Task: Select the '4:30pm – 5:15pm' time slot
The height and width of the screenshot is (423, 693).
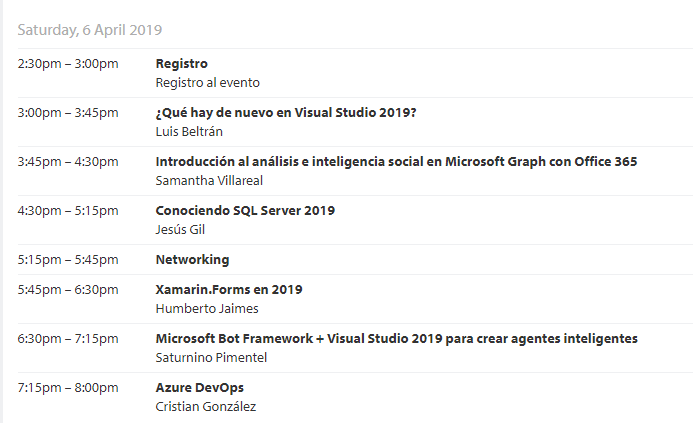Action: pyautogui.click(x=68, y=211)
